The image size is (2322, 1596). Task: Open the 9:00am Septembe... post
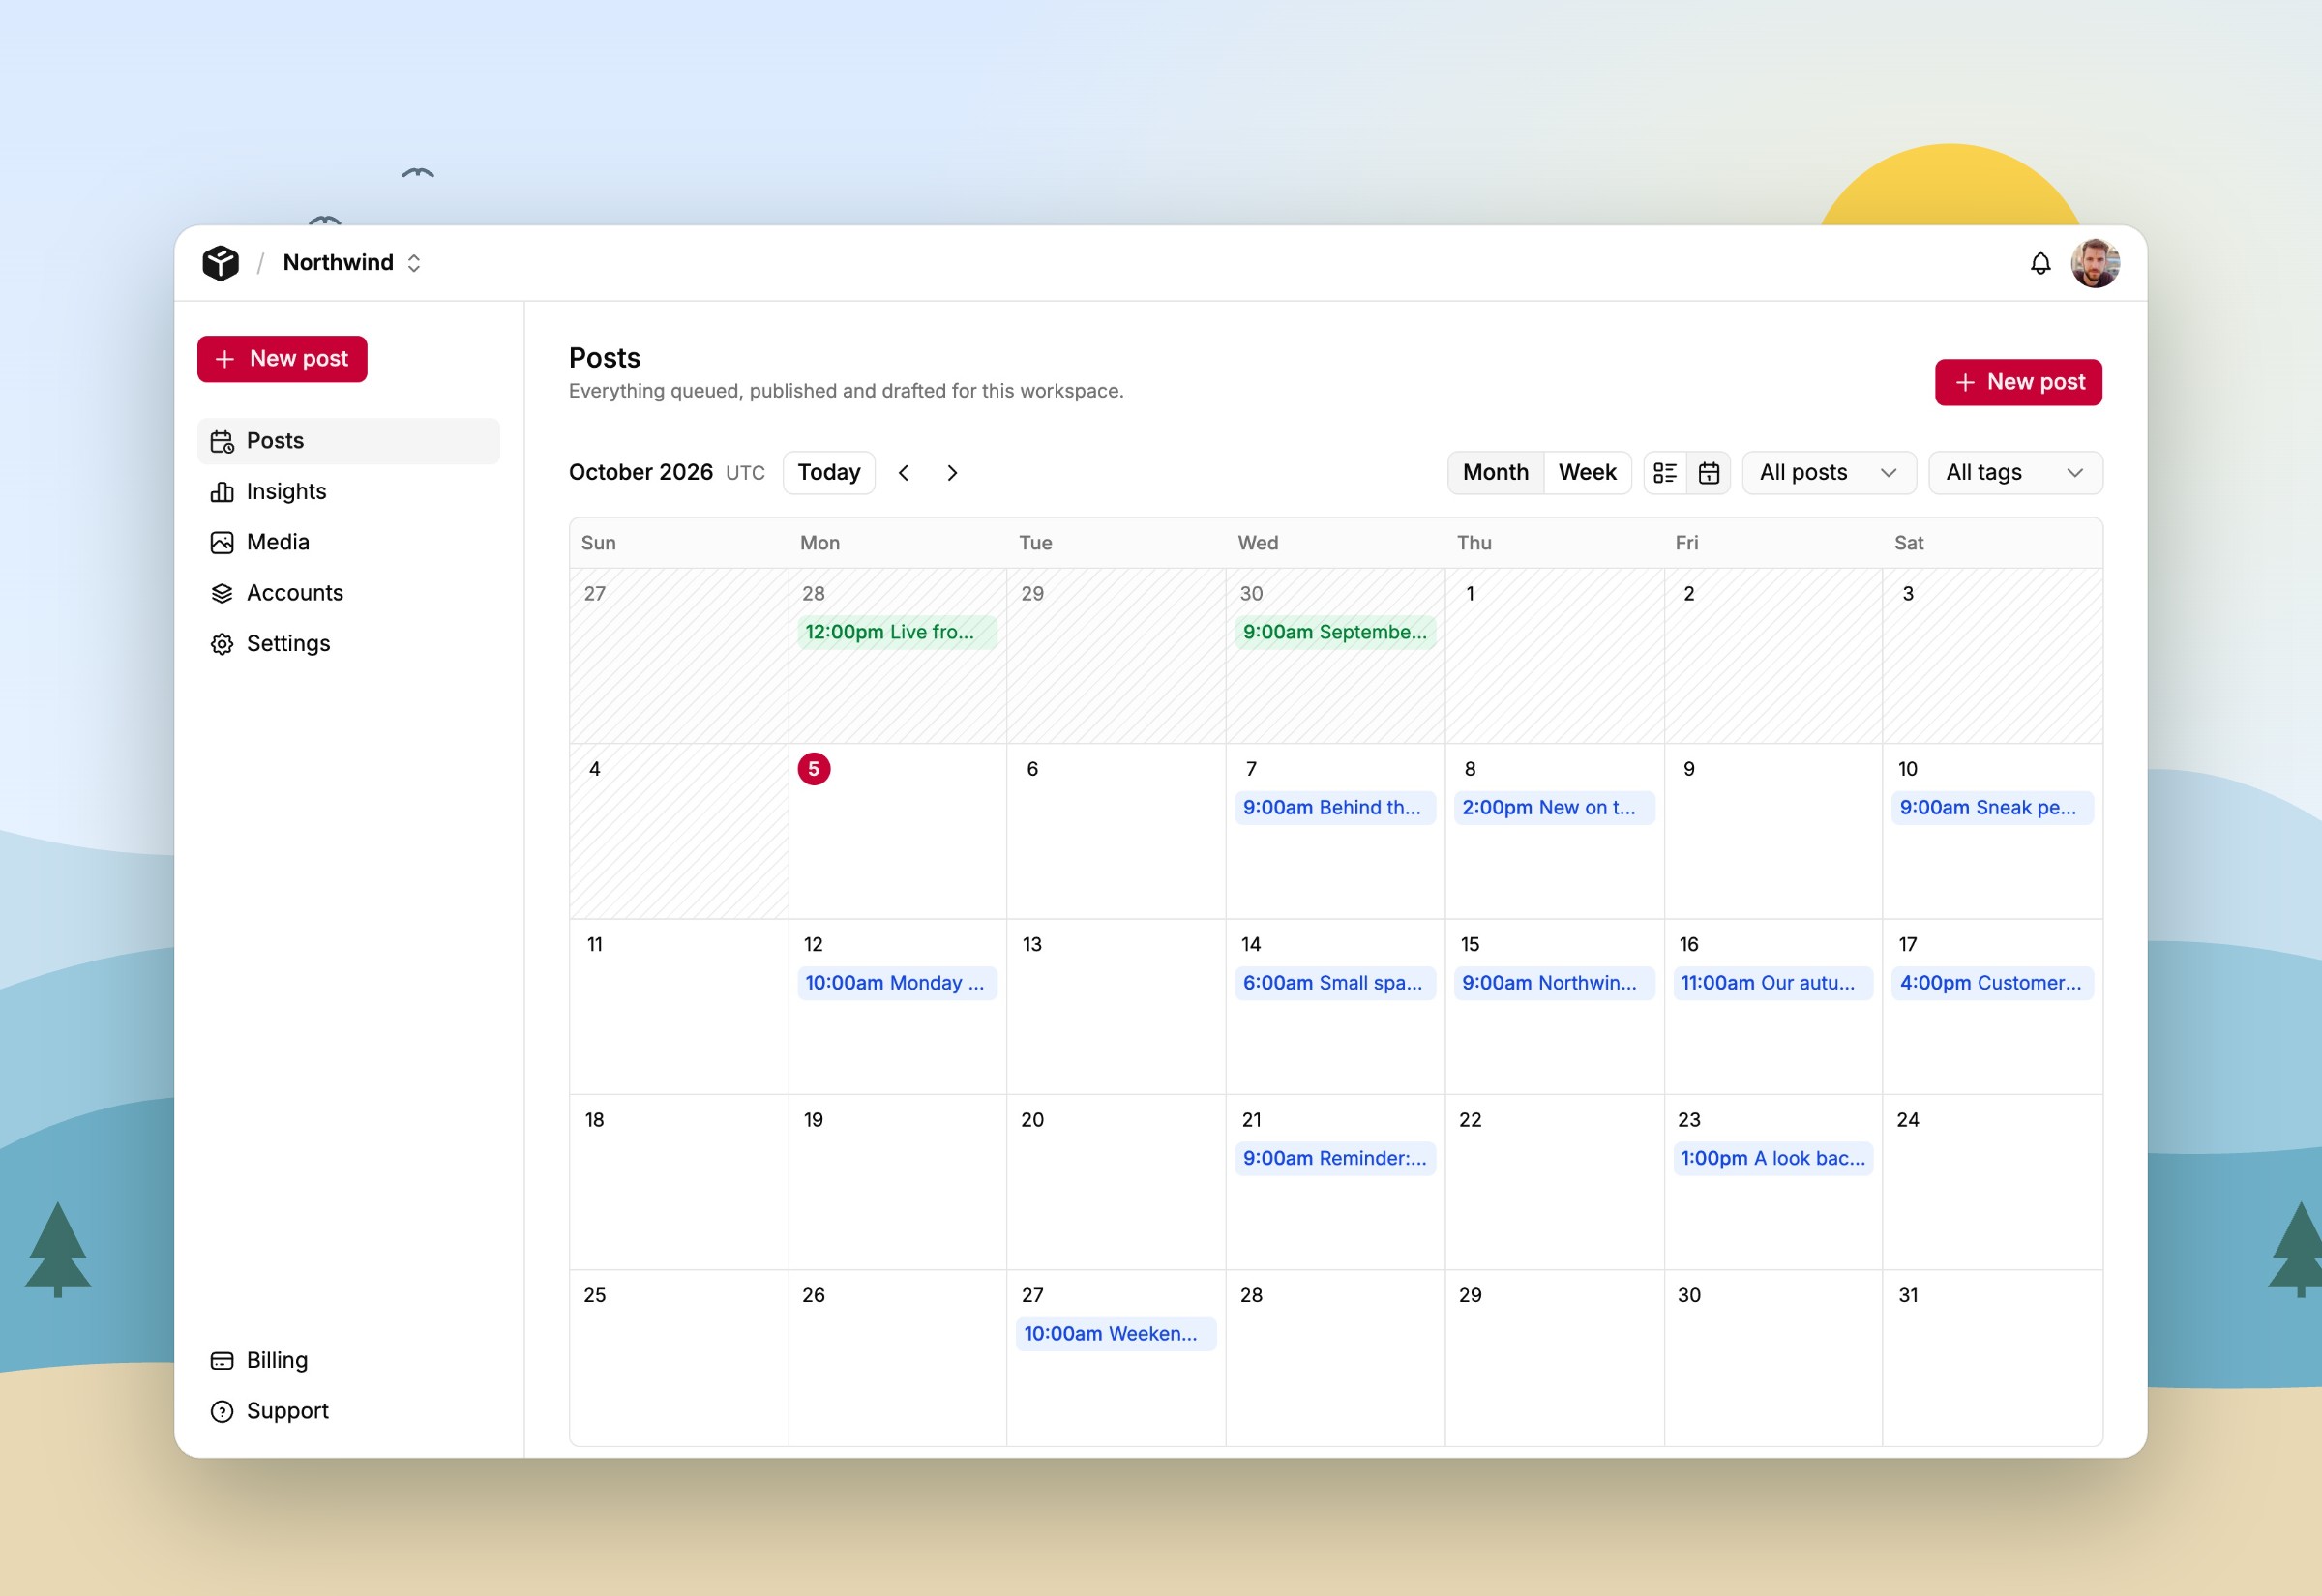click(x=1335, y=632)
